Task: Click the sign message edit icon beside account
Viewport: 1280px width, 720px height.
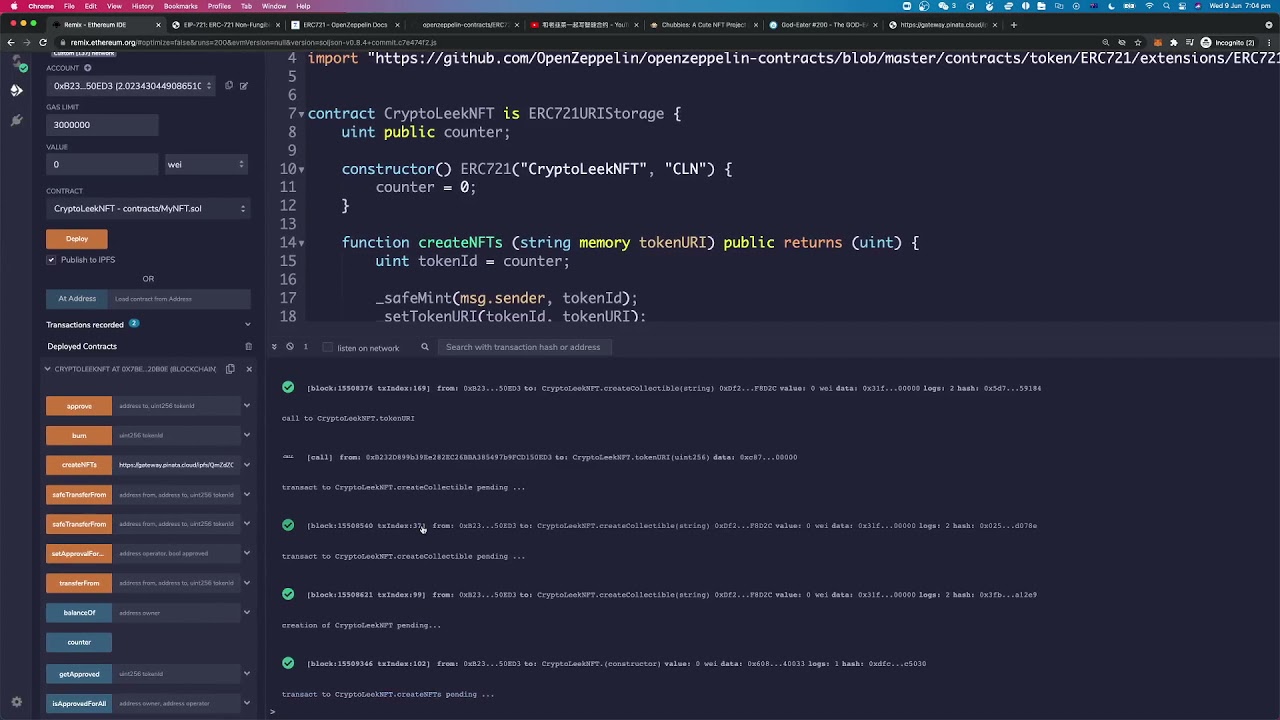Action: [x=243, y=86]
